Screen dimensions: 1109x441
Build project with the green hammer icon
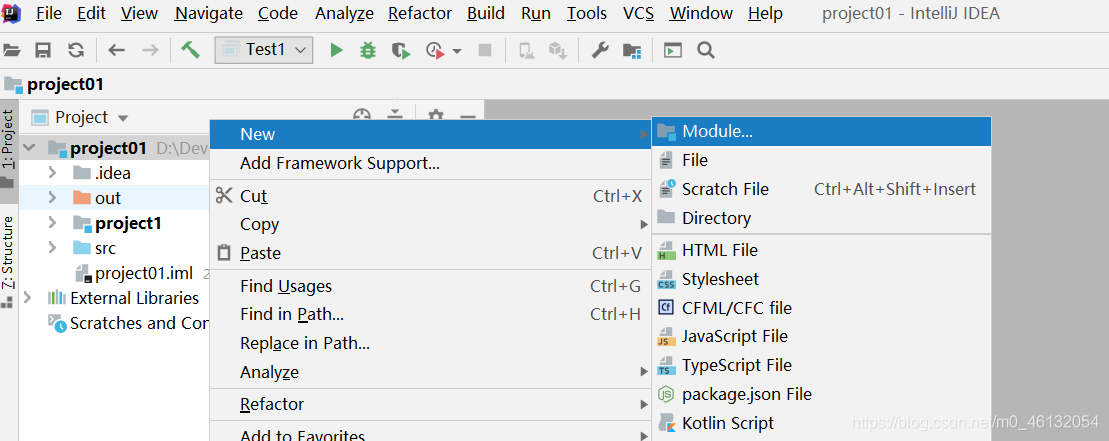[x=190, y=49]
